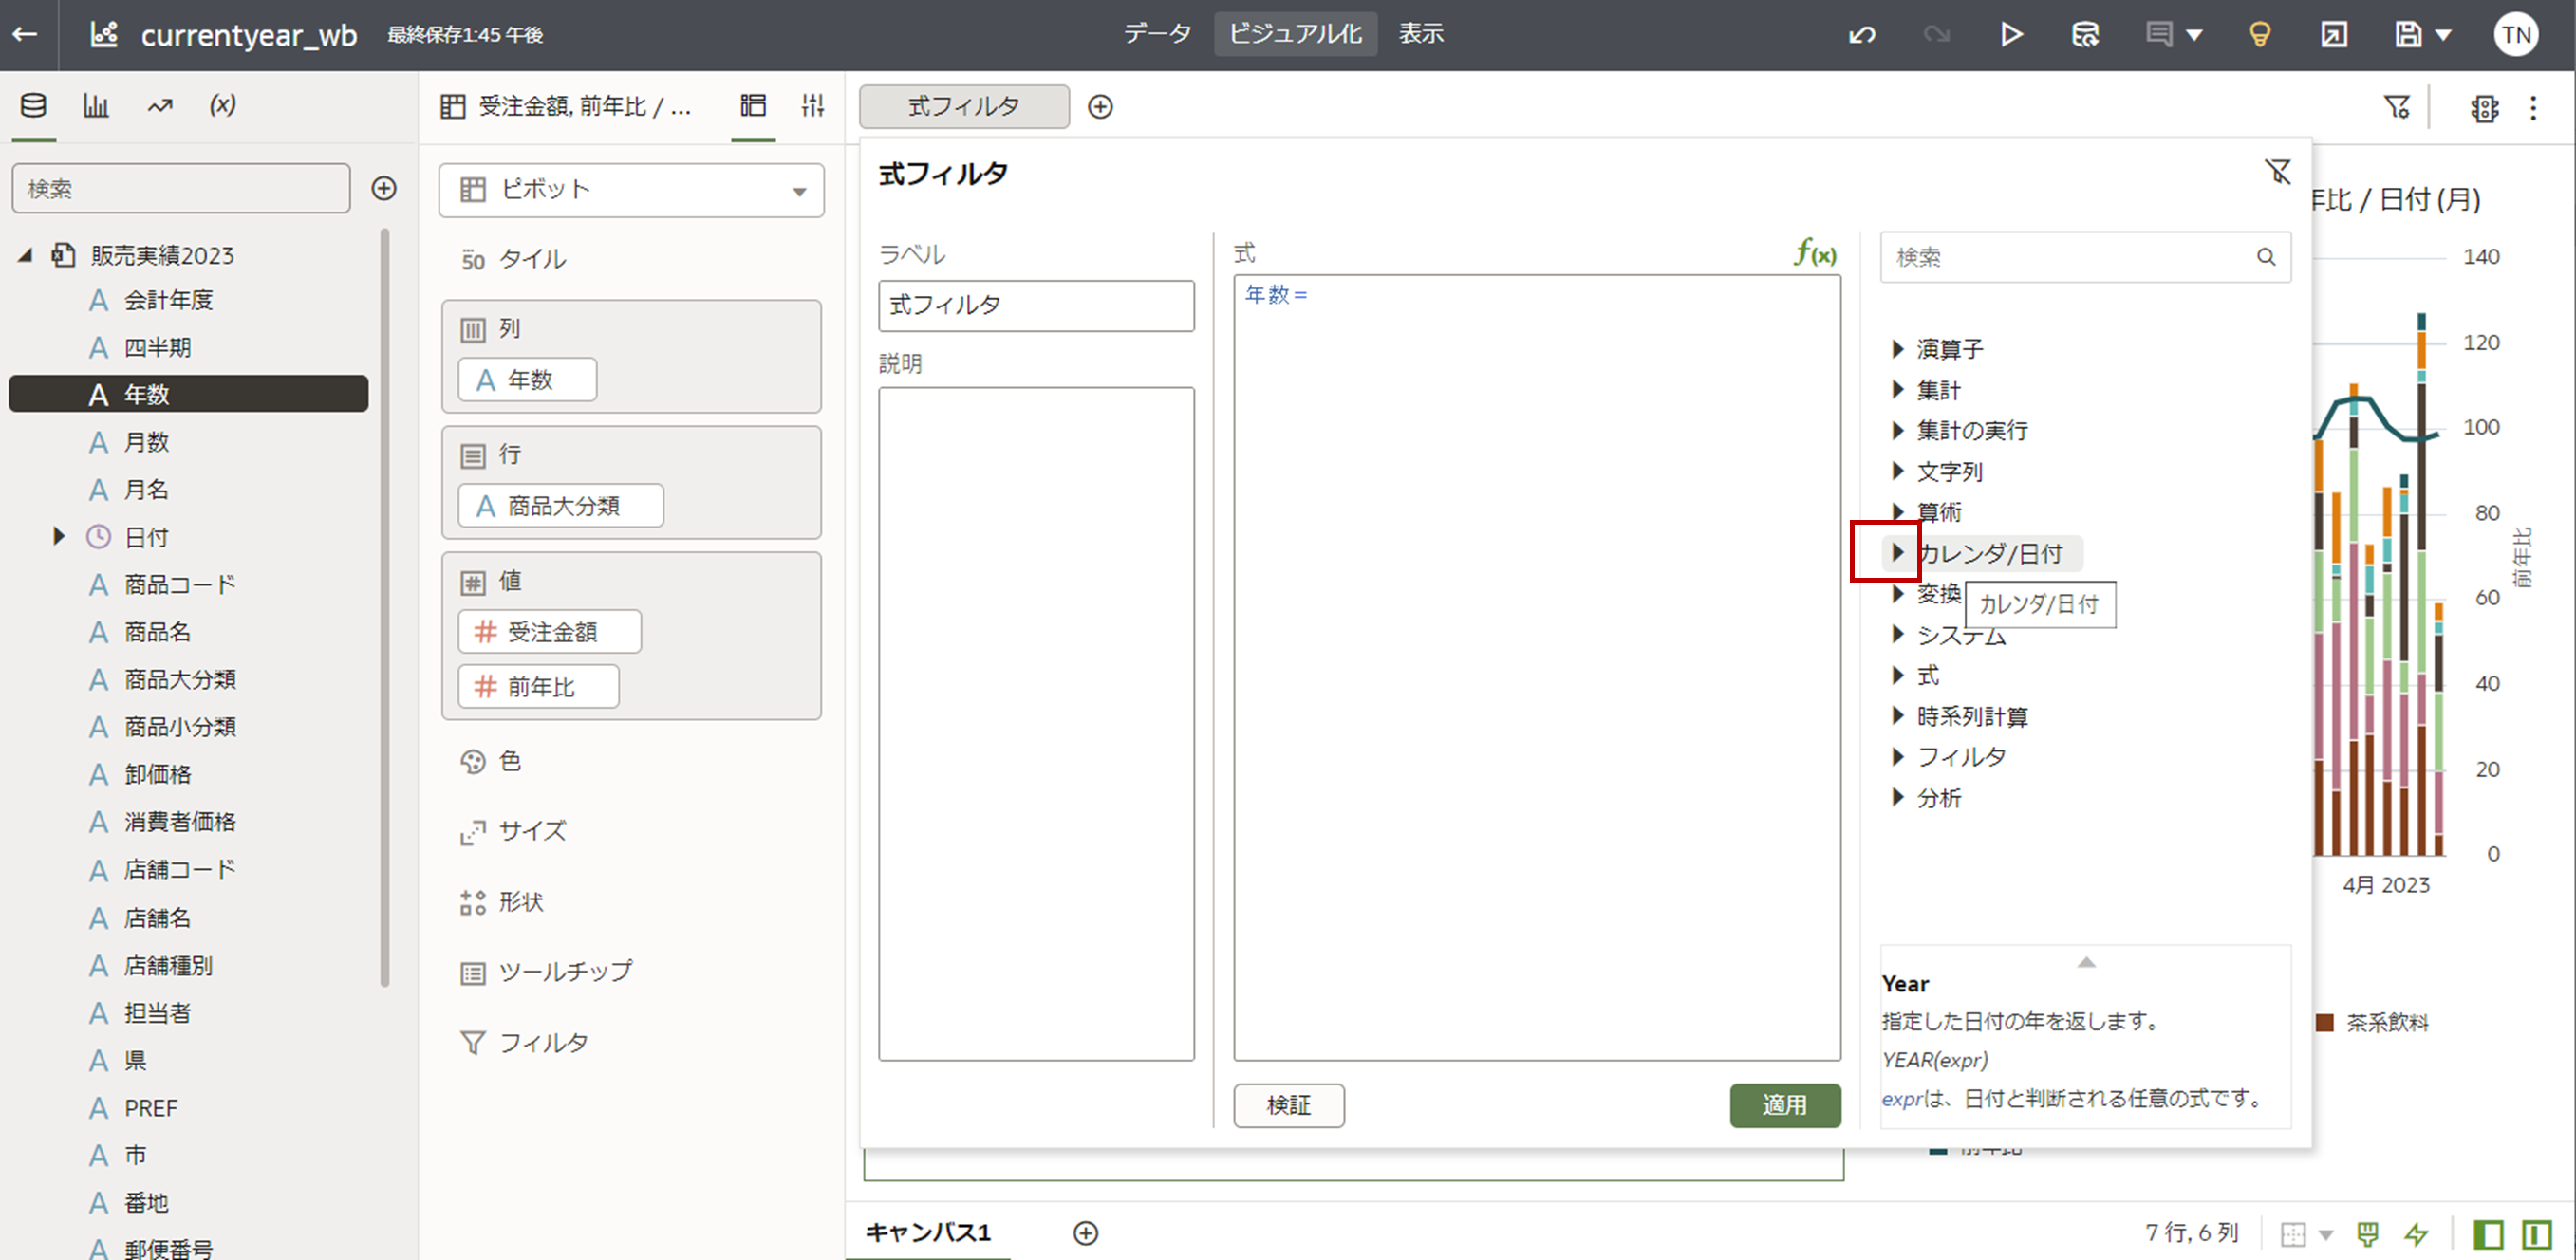Toggle the auto-apply data lightning icon

pos(2416,1234)
